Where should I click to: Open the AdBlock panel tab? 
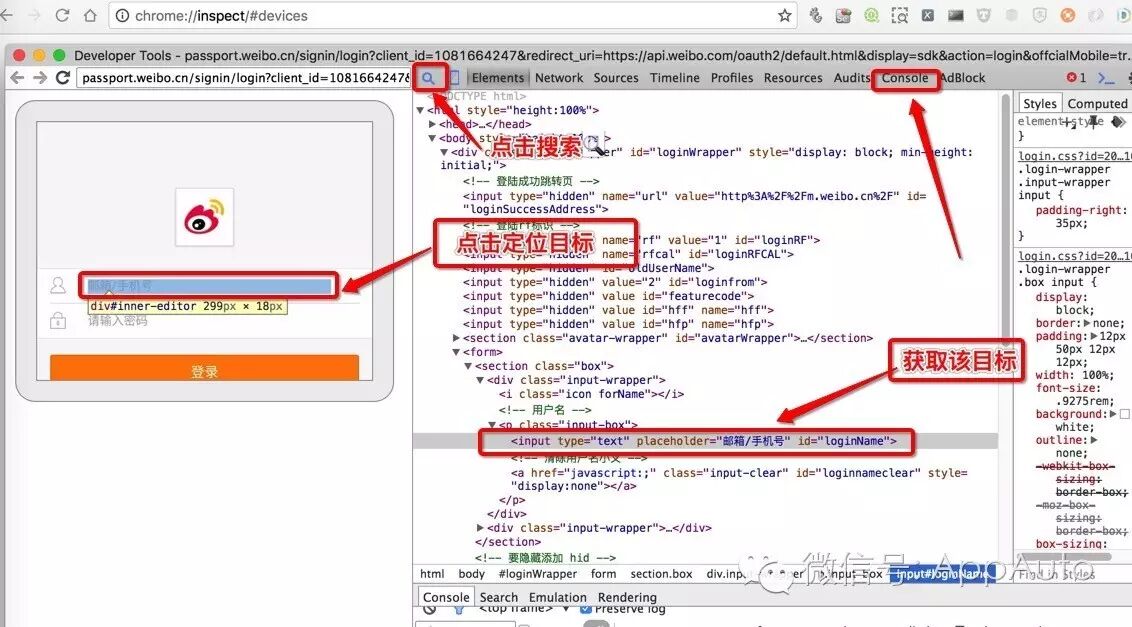pyautogui.click(x=963, y=78)
